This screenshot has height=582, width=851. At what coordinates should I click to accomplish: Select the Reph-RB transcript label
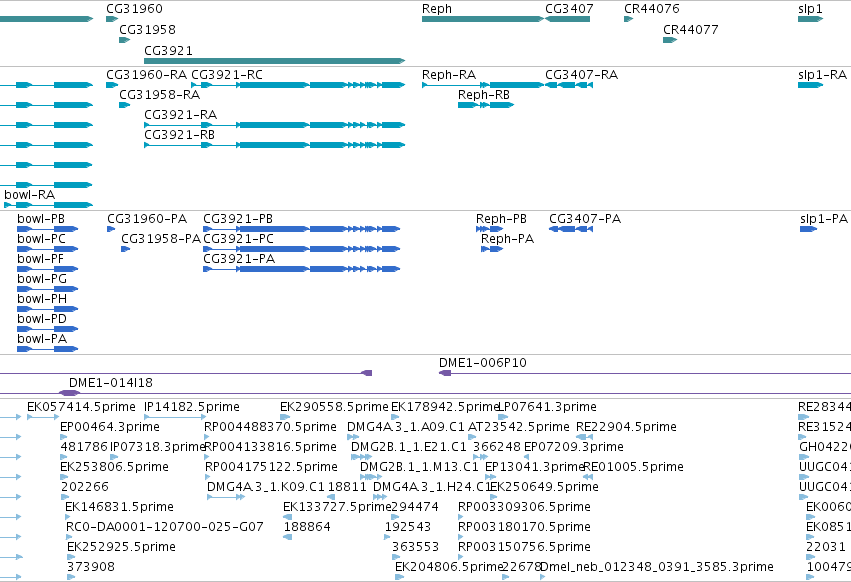(x=484, y=94)
